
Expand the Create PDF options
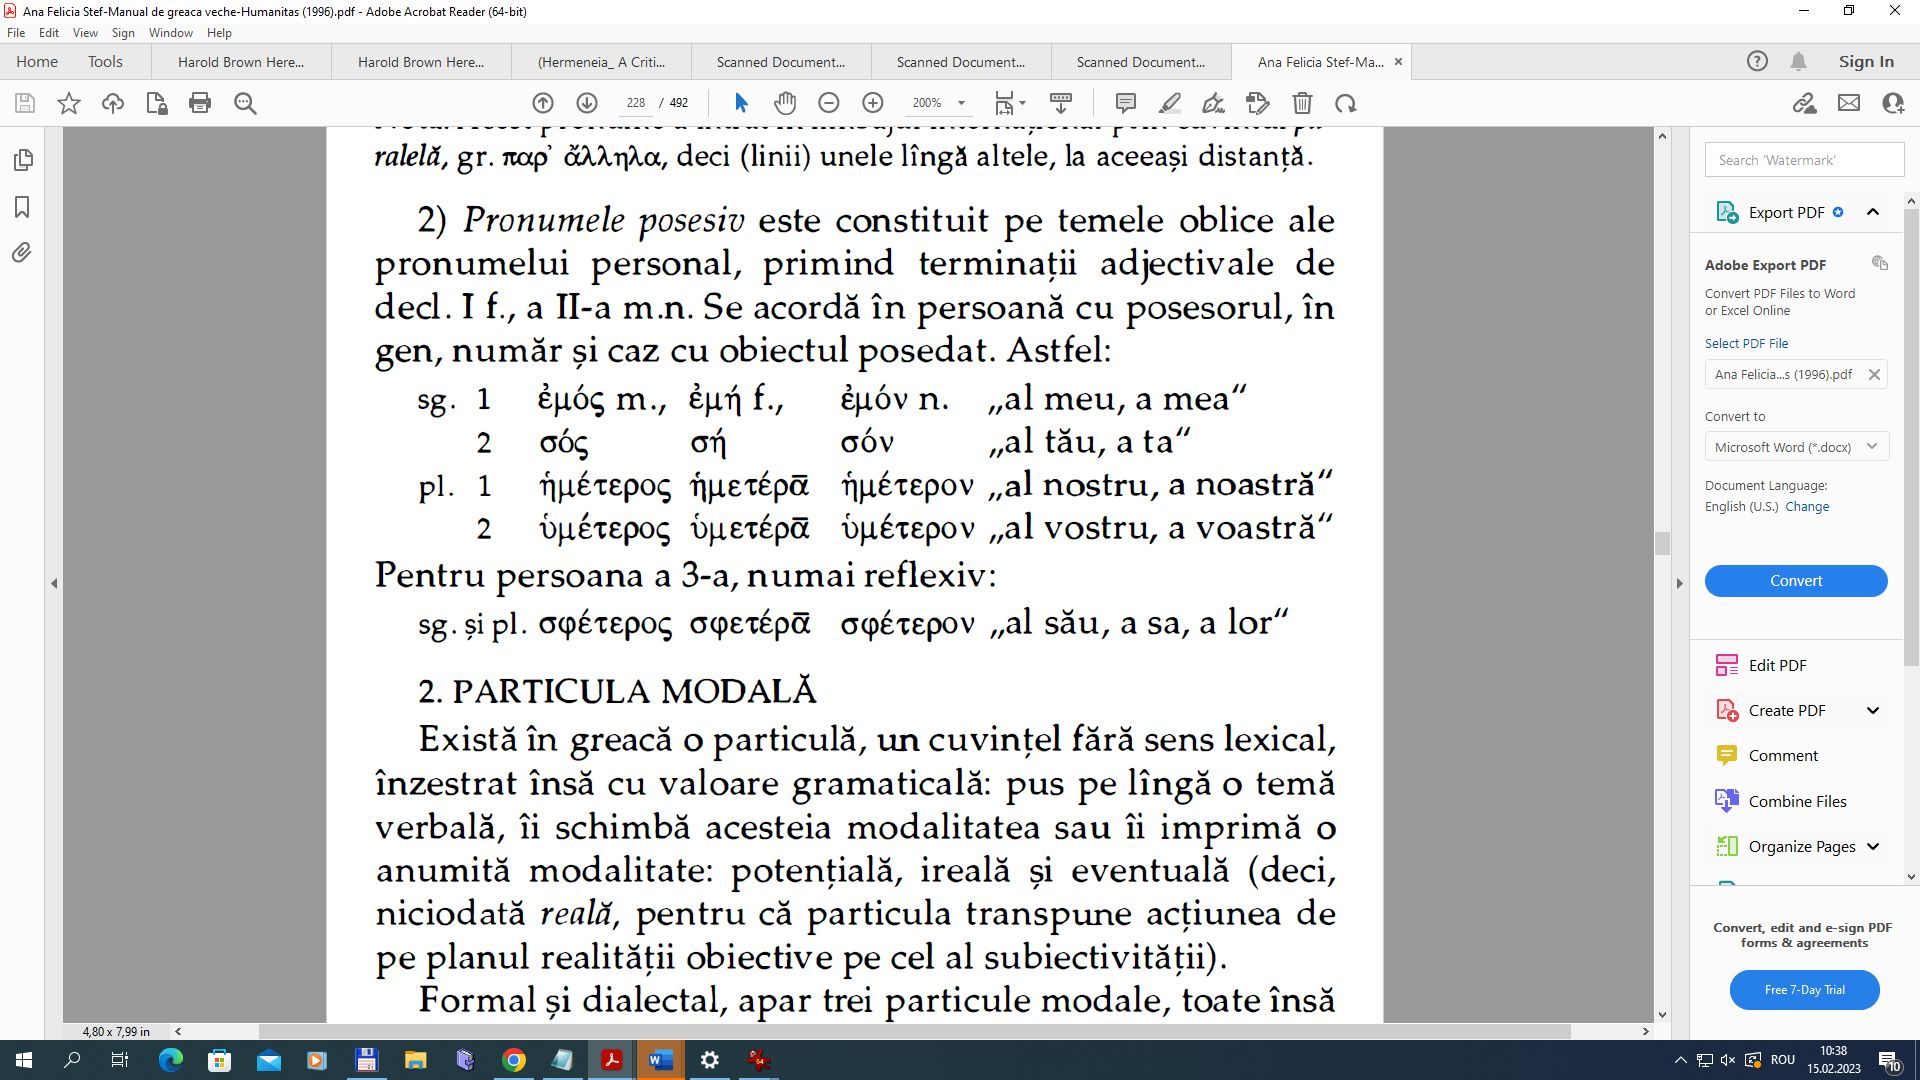[1873, 711]
